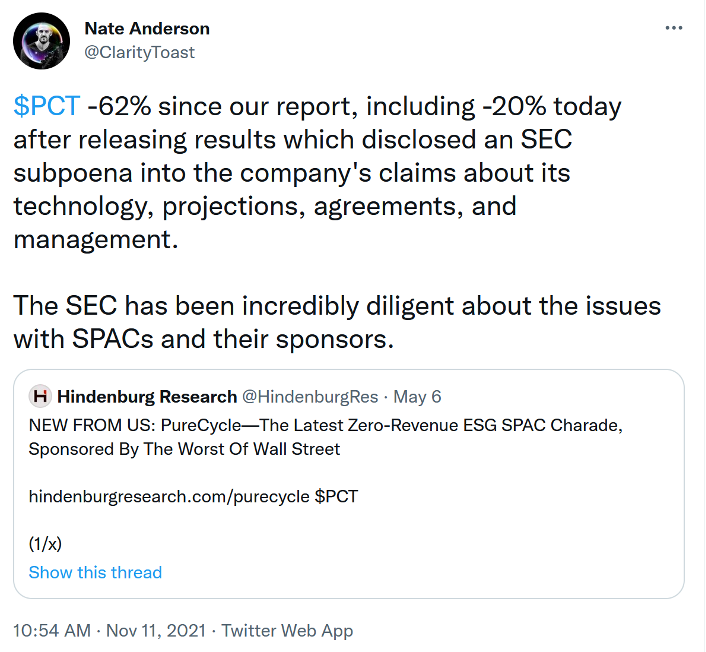Open the three-dot more options menu
The width and height of the screenshot is (706, 652).
tap(674, 28)
